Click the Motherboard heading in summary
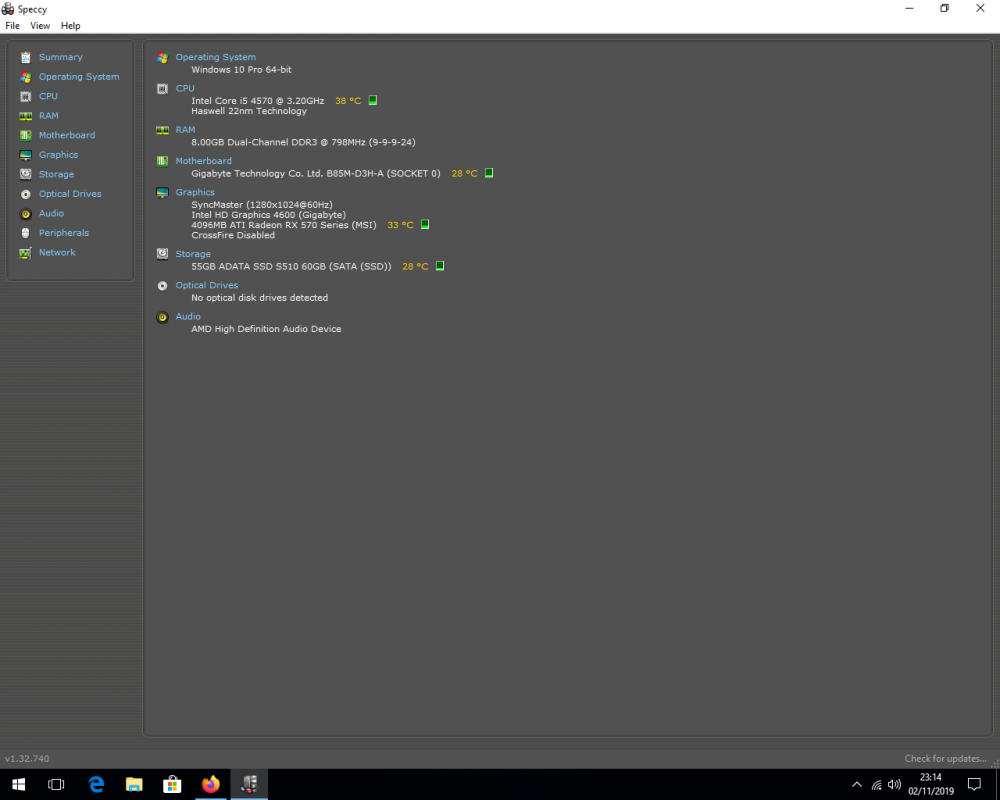The height and width of the screenshot is (800, 1000). coord(203,161)
